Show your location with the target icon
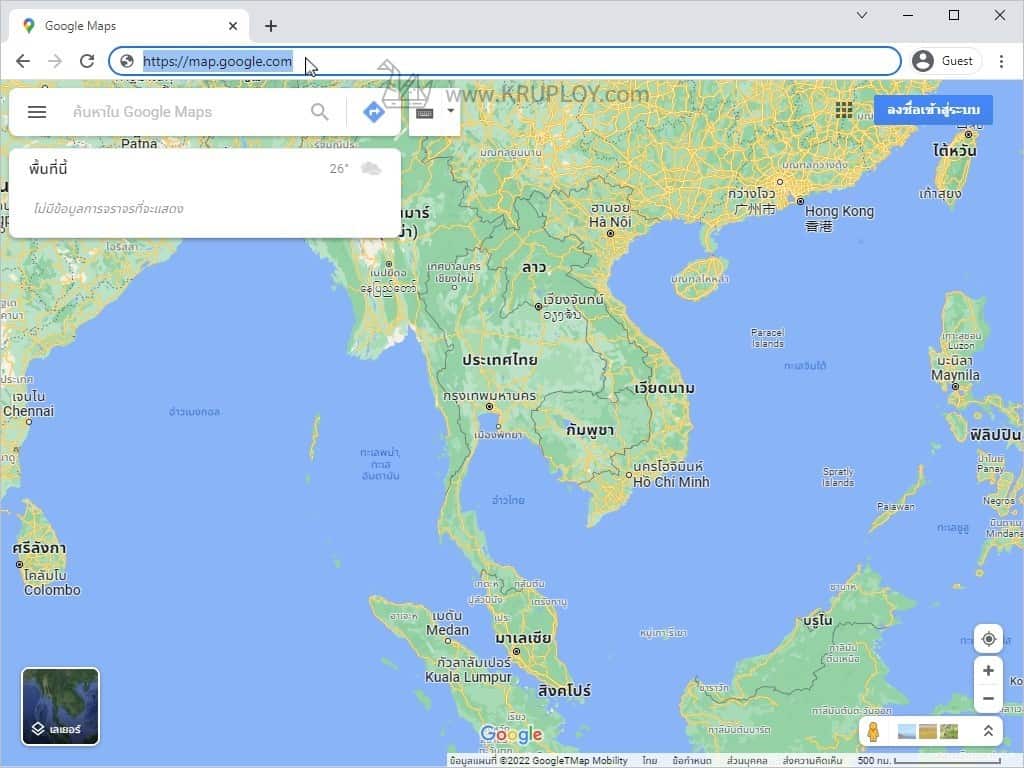 (x=988, y=639)
